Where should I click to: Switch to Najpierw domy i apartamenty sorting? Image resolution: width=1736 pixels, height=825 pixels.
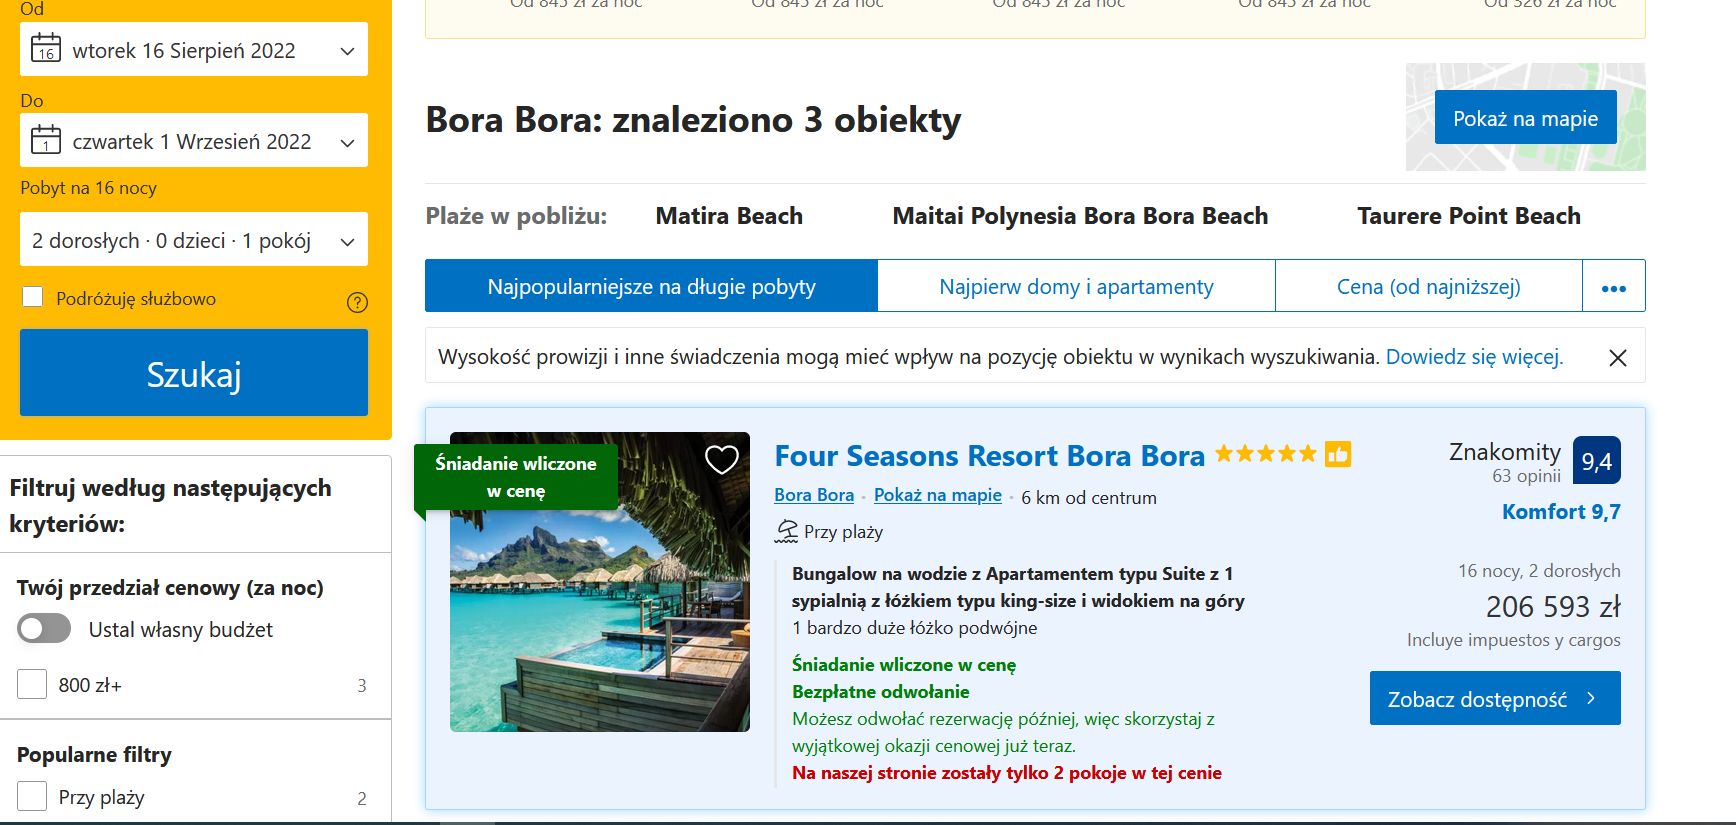pyautogui.click(x=1075, y=286)
